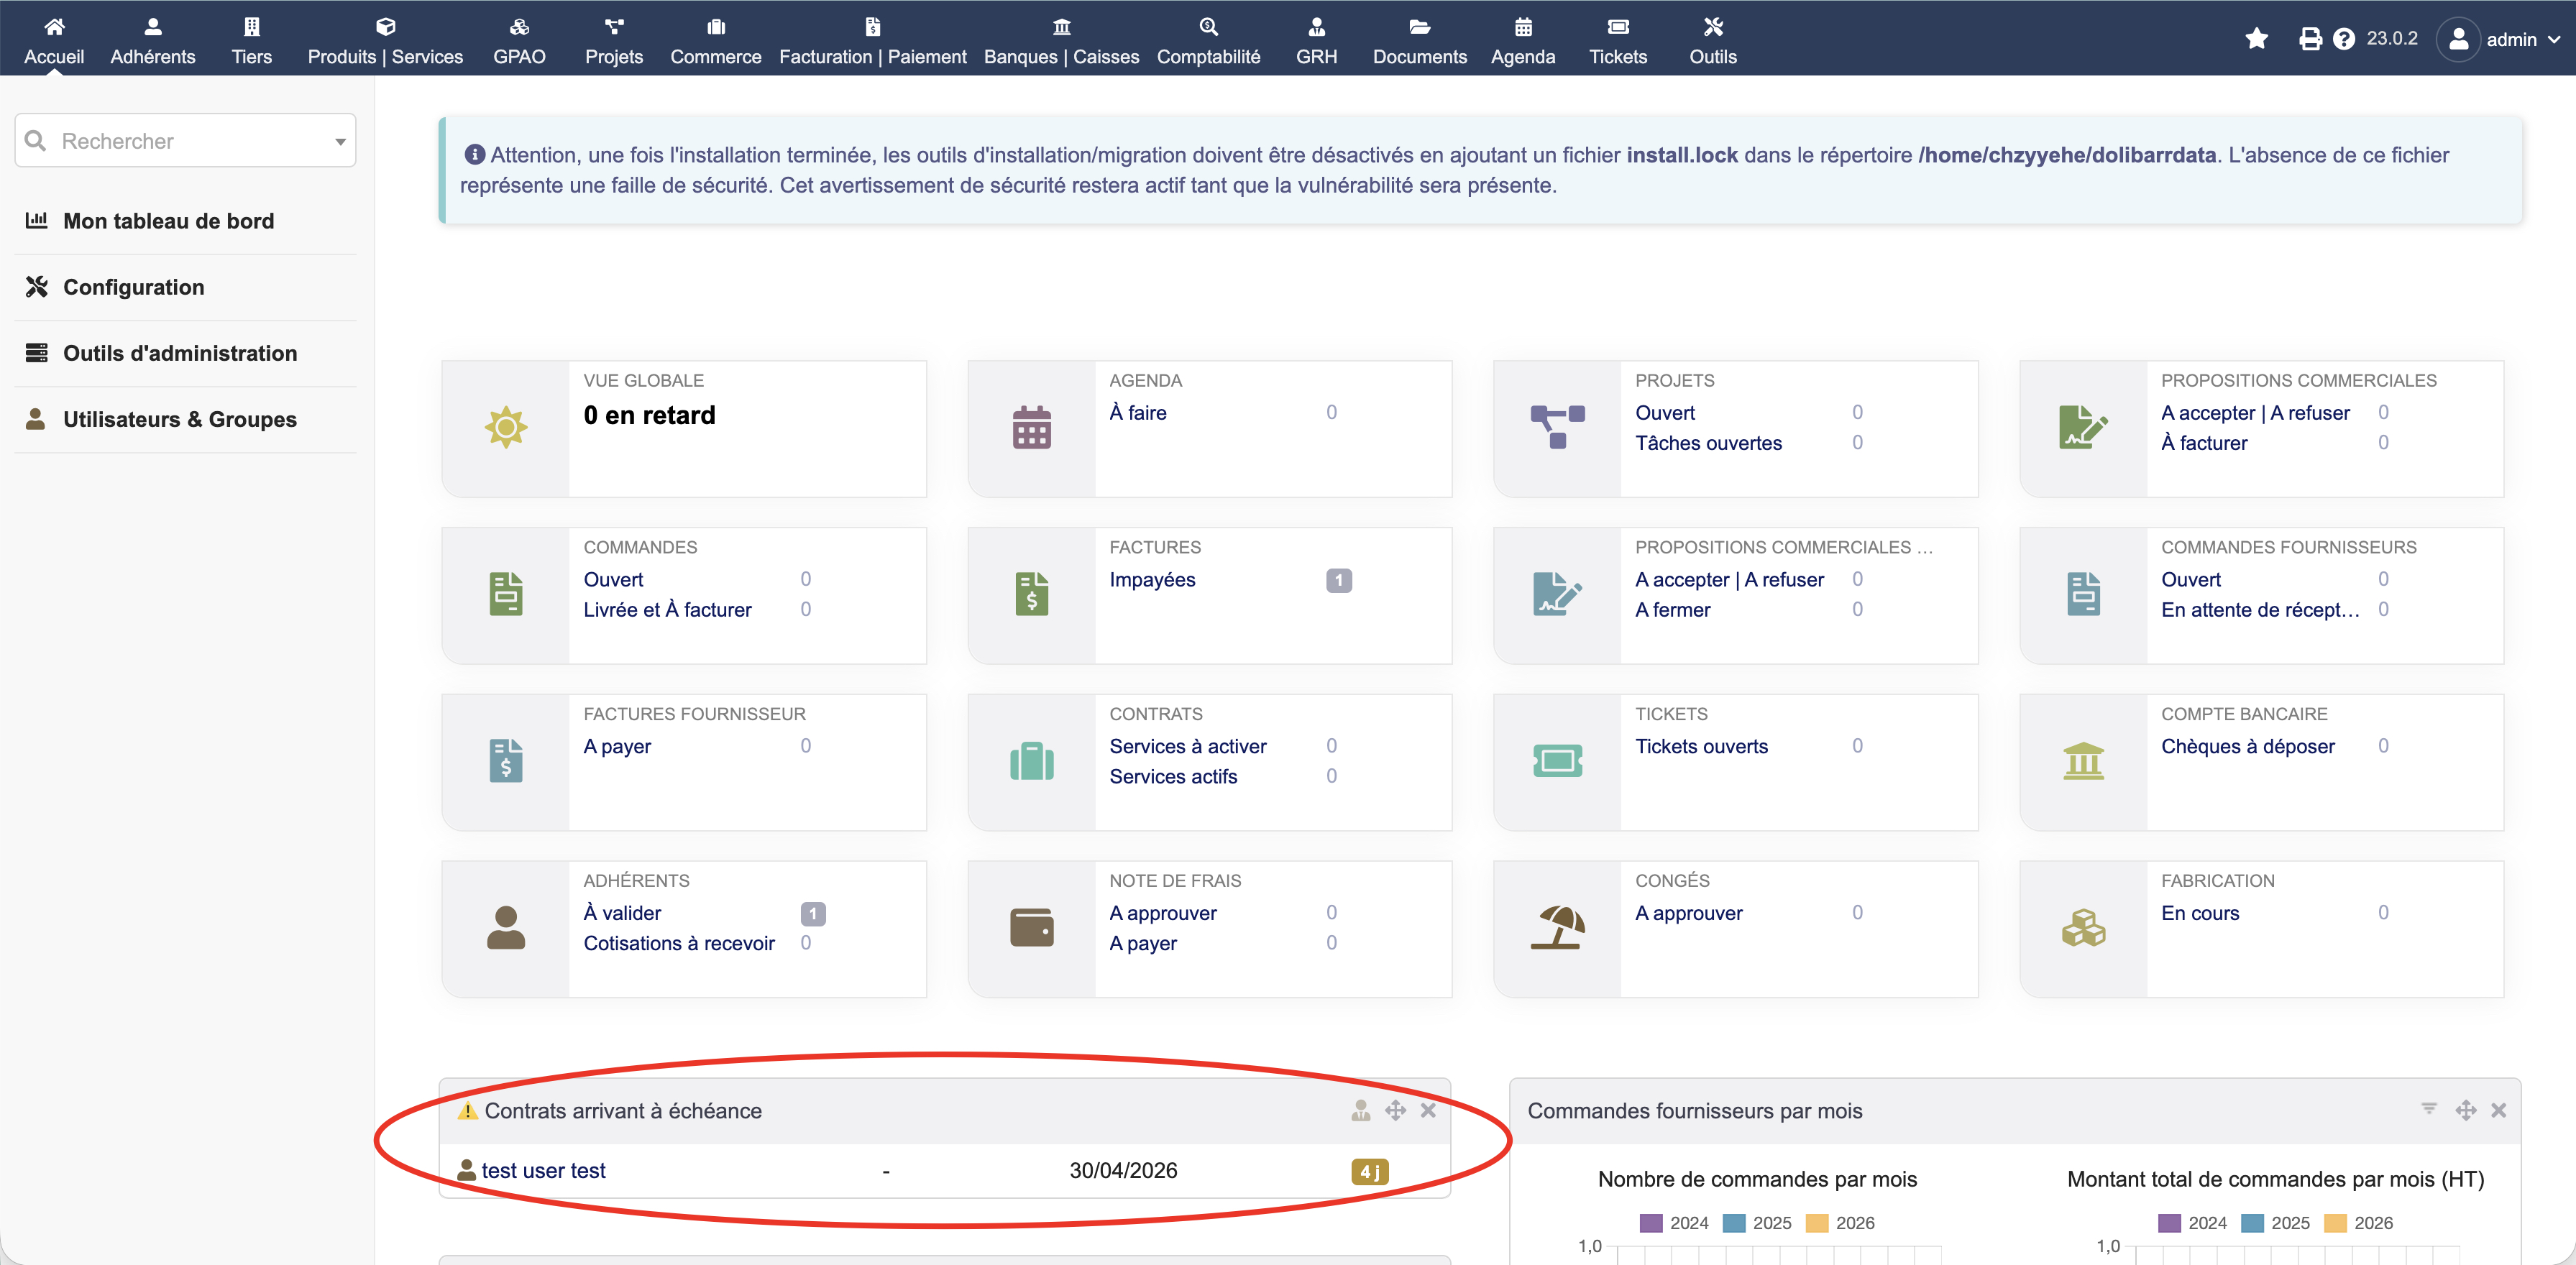
Task: Open the Impayées invoices link
Action: (x=1152, y=580)
